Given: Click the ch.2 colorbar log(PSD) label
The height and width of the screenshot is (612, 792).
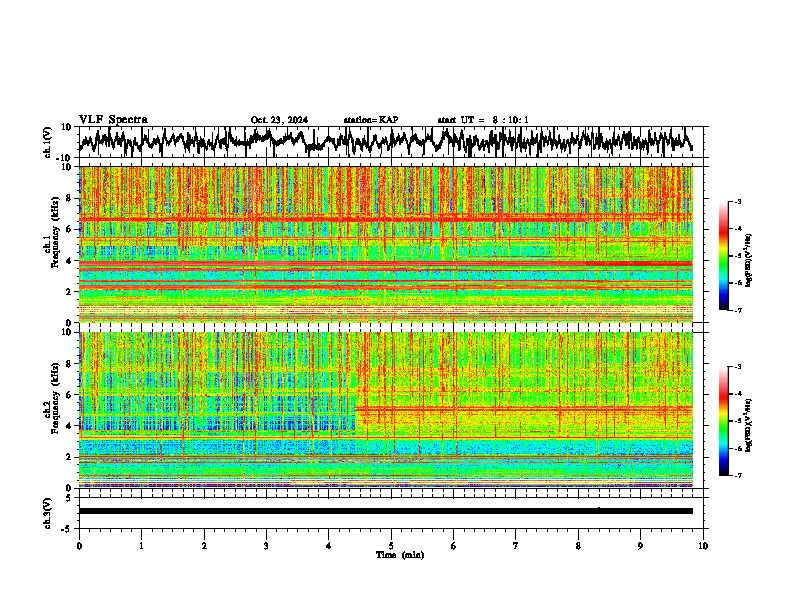Looking at the screenshot, I should (749, 425).
